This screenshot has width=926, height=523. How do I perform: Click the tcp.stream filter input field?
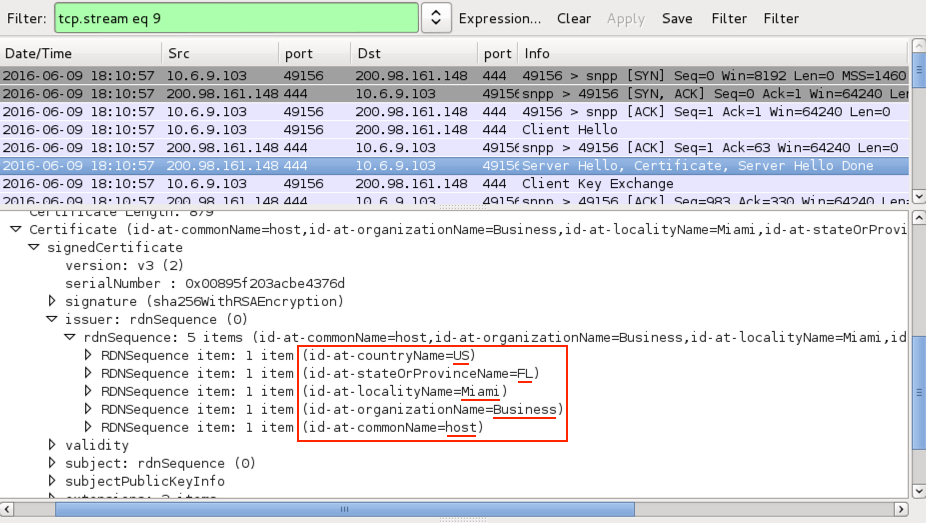tap(235, 18)
